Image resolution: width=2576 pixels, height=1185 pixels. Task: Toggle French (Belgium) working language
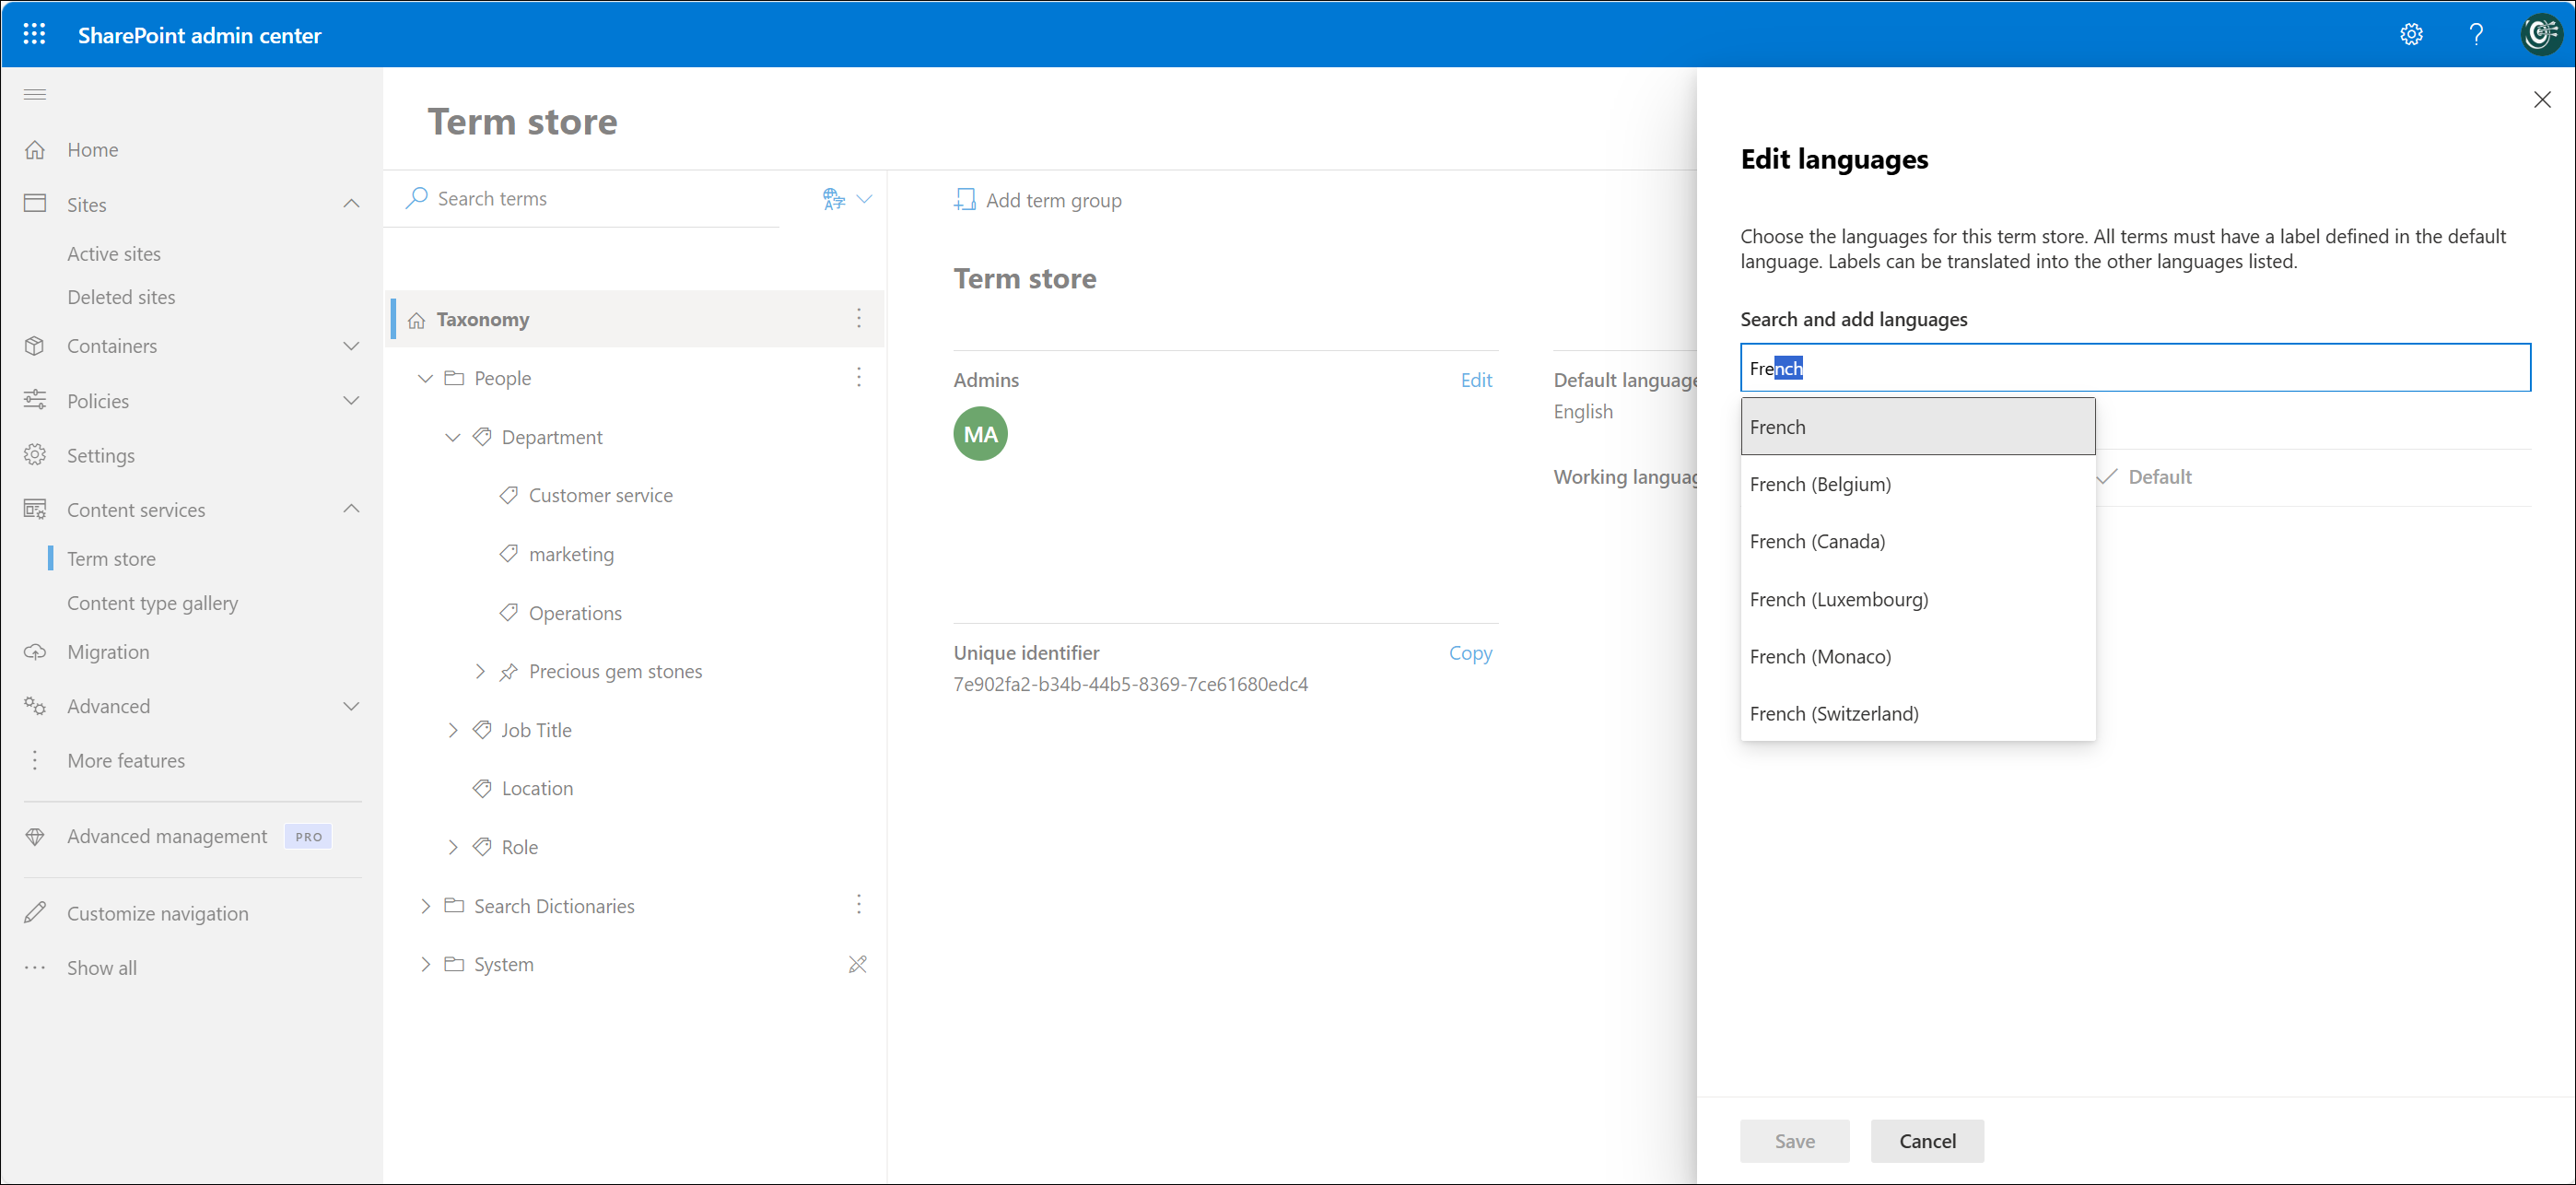(x=1821, y=483)
